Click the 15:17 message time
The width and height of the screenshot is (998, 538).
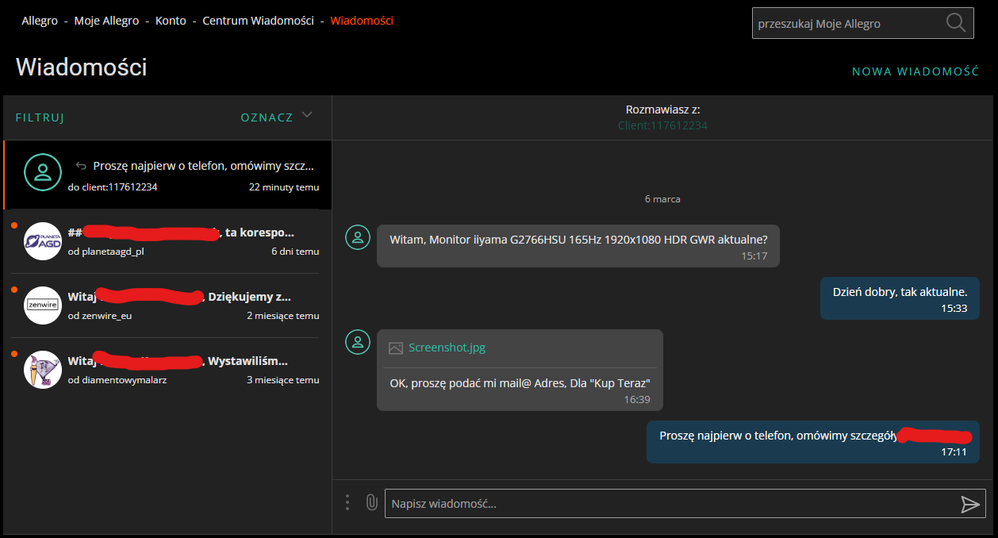click(x=754, y=256)
